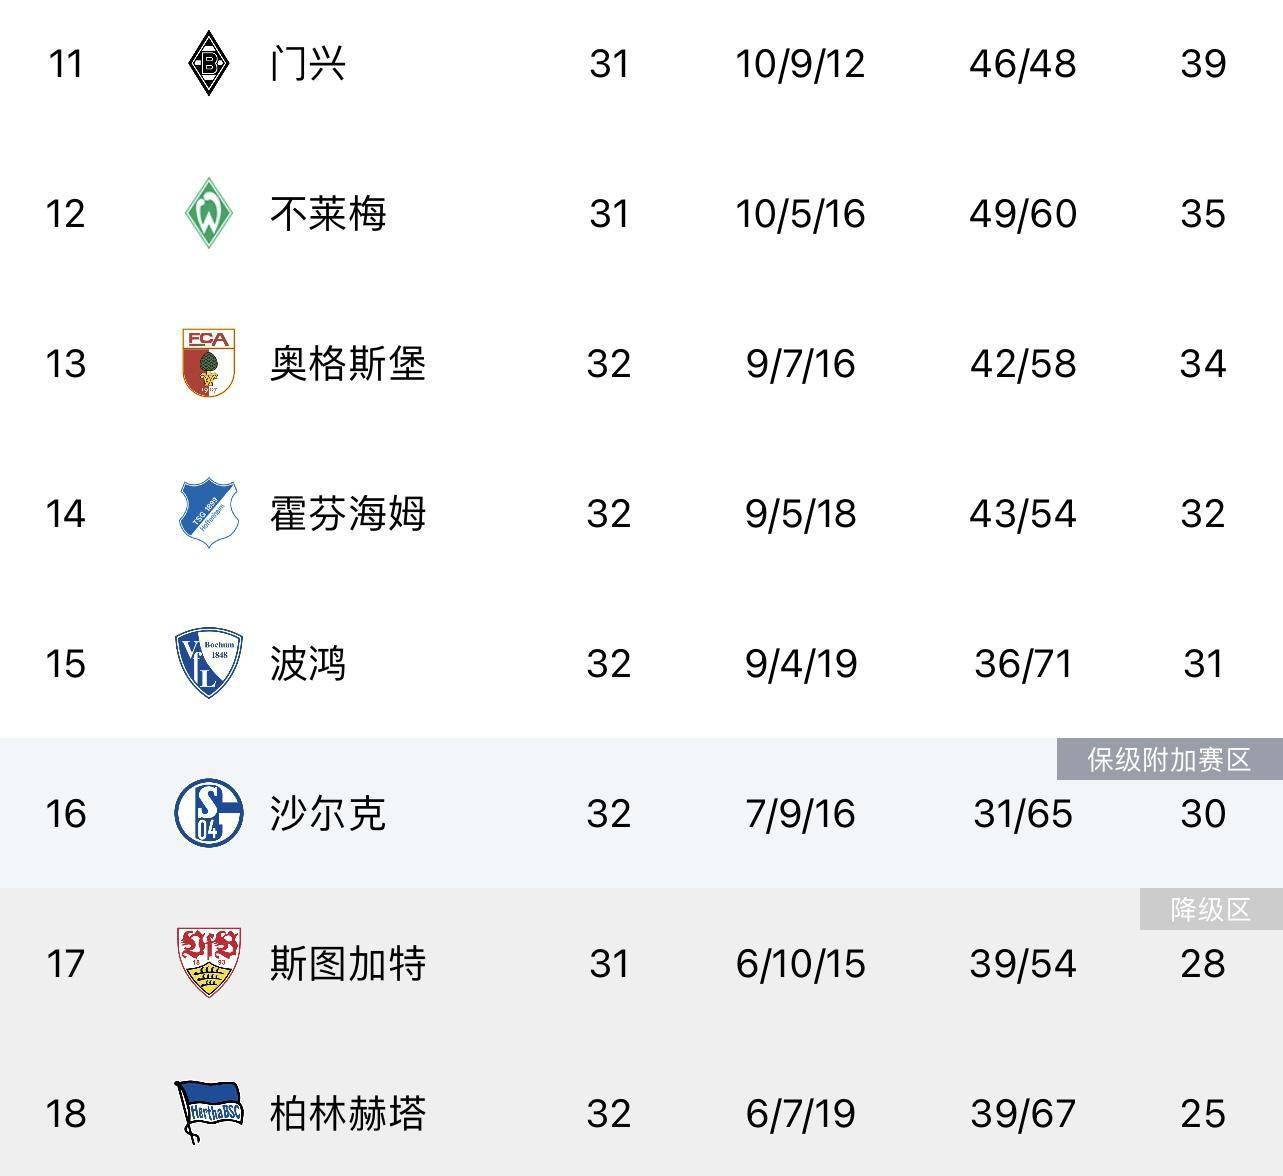Click the 保级附加赛区 zone label
This screenshot has width=1283, height=1176.
pos(1169,760)
